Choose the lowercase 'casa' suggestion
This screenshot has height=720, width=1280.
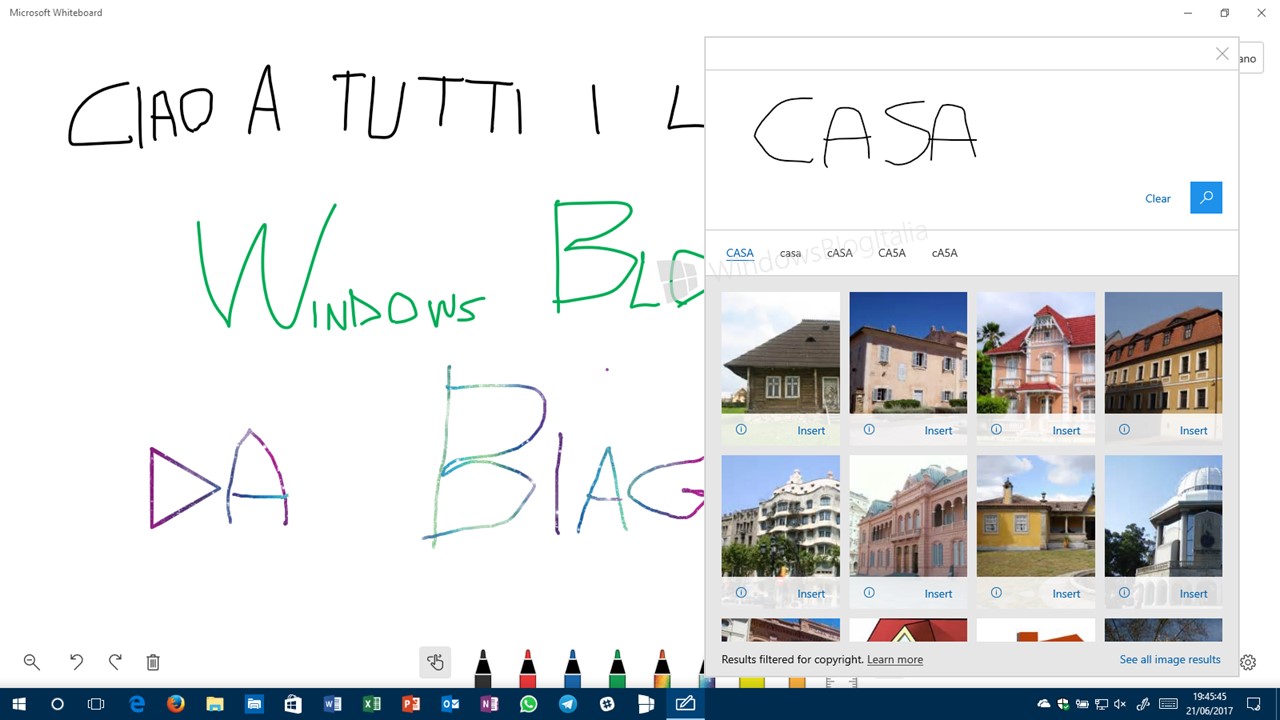tap(790, 253)
